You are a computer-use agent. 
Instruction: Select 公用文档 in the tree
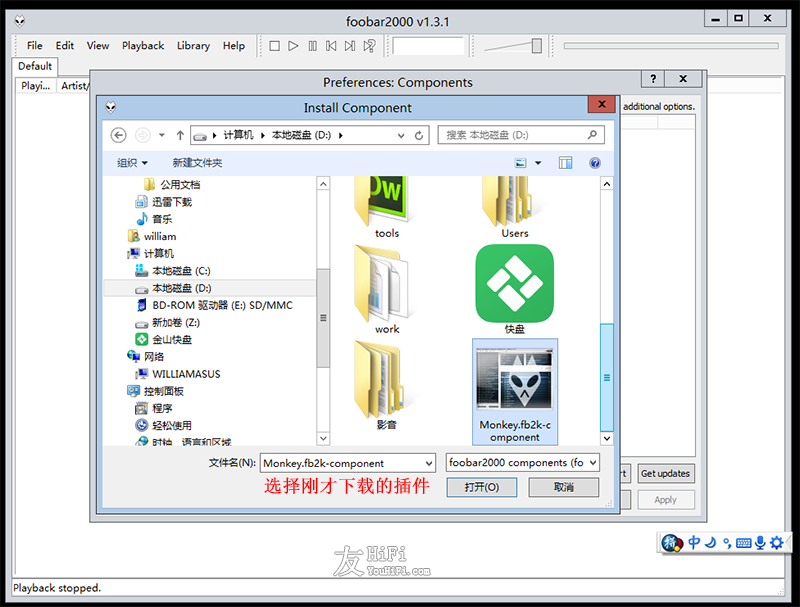[x=172, y=185]
